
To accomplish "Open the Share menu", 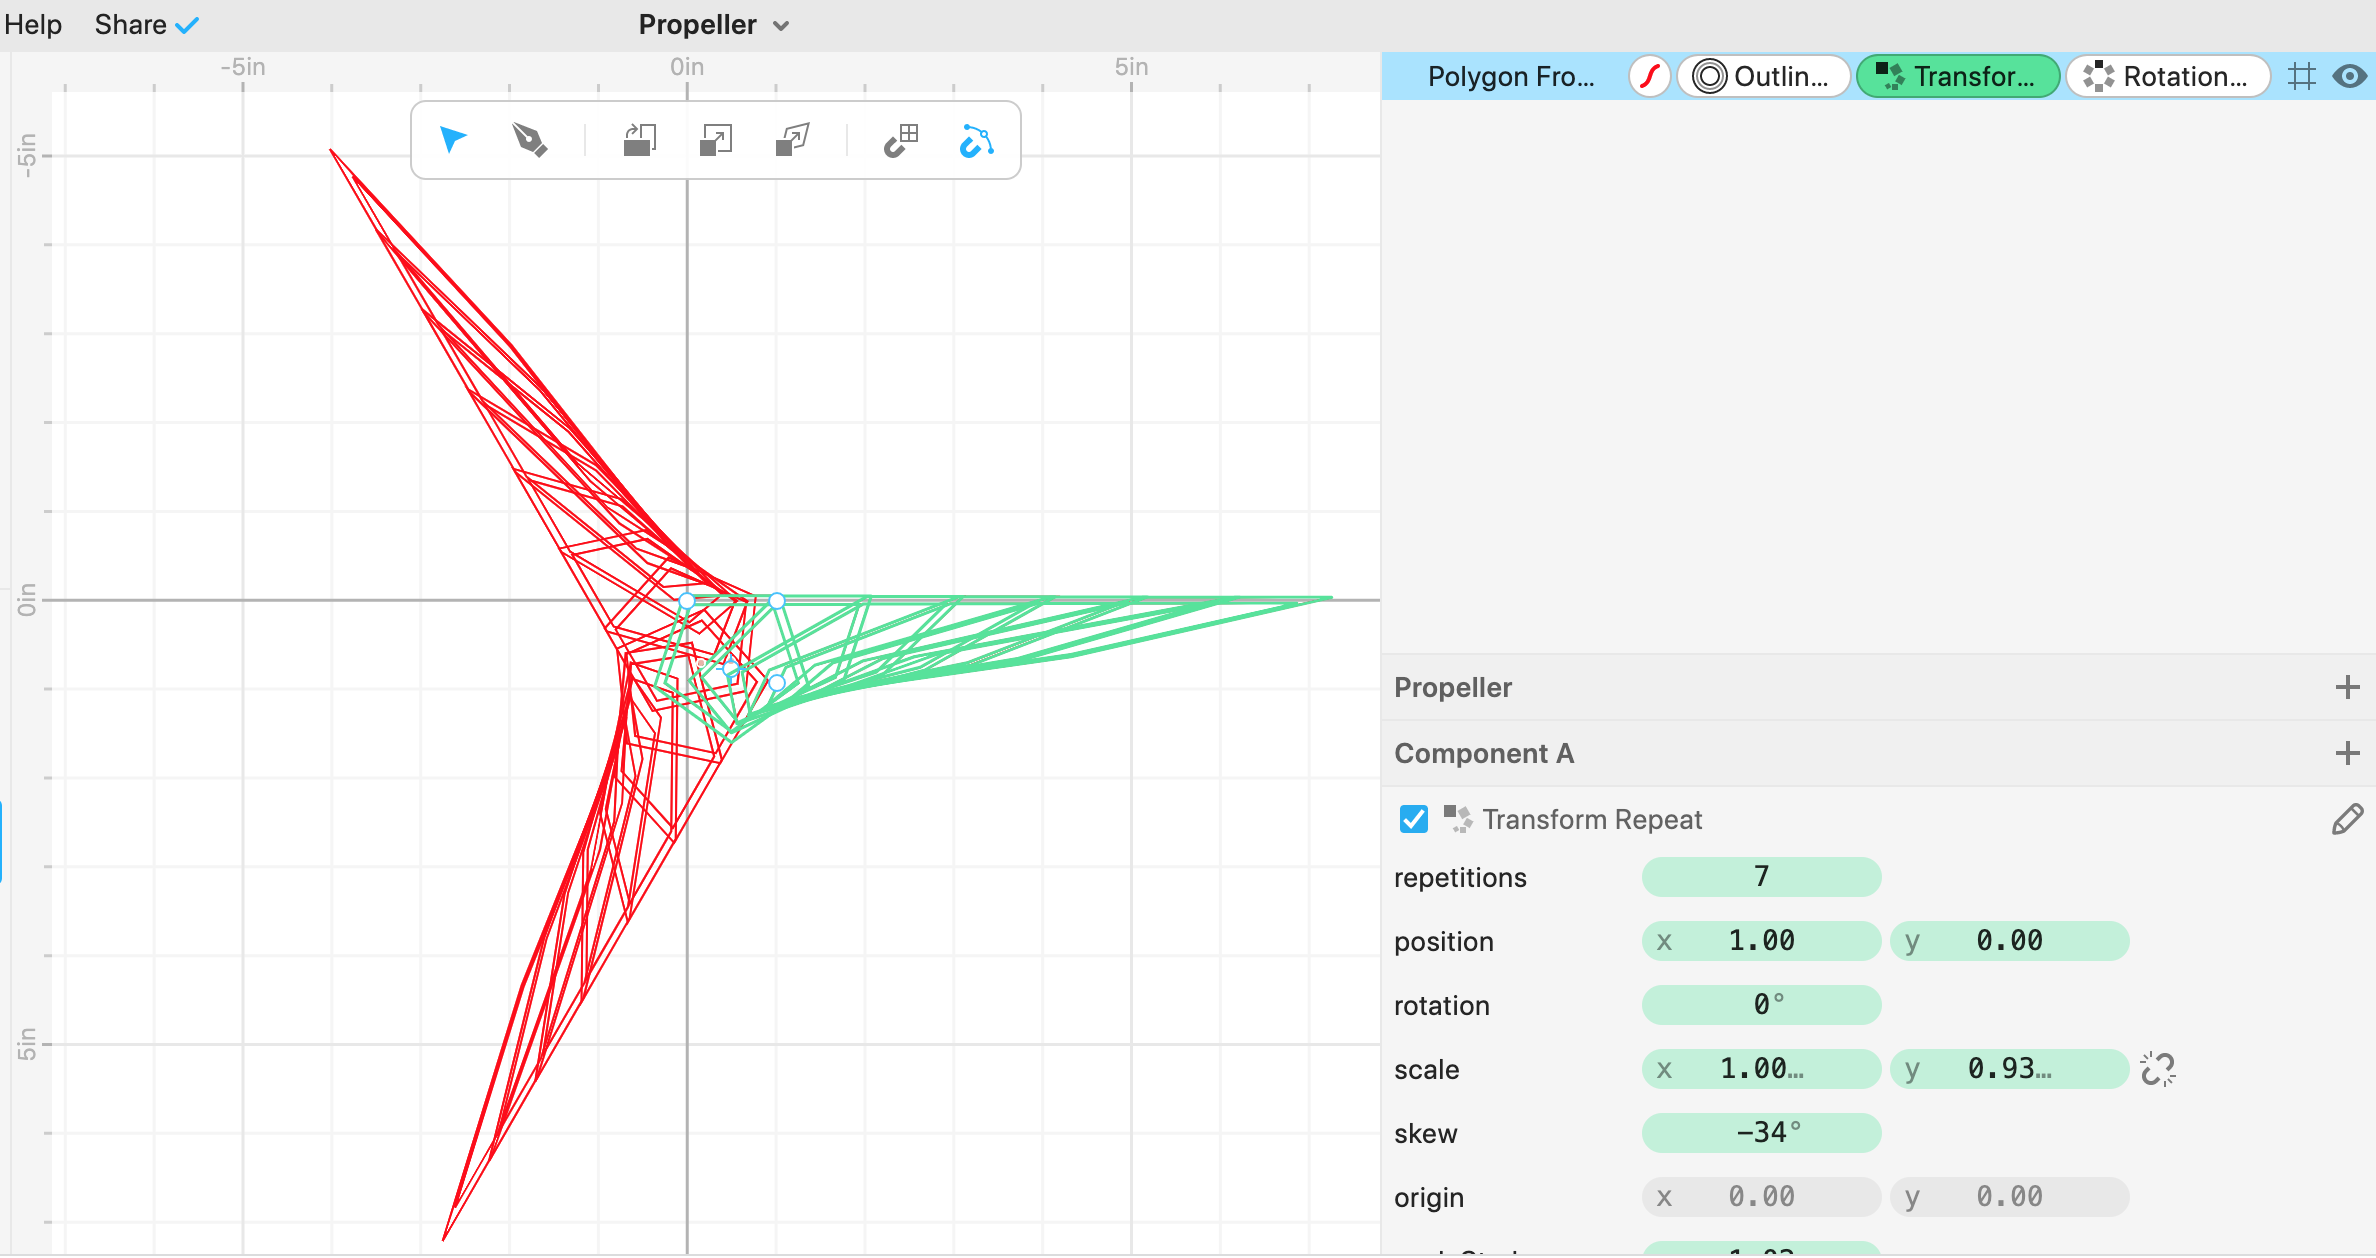I will [x=146, y=25].
